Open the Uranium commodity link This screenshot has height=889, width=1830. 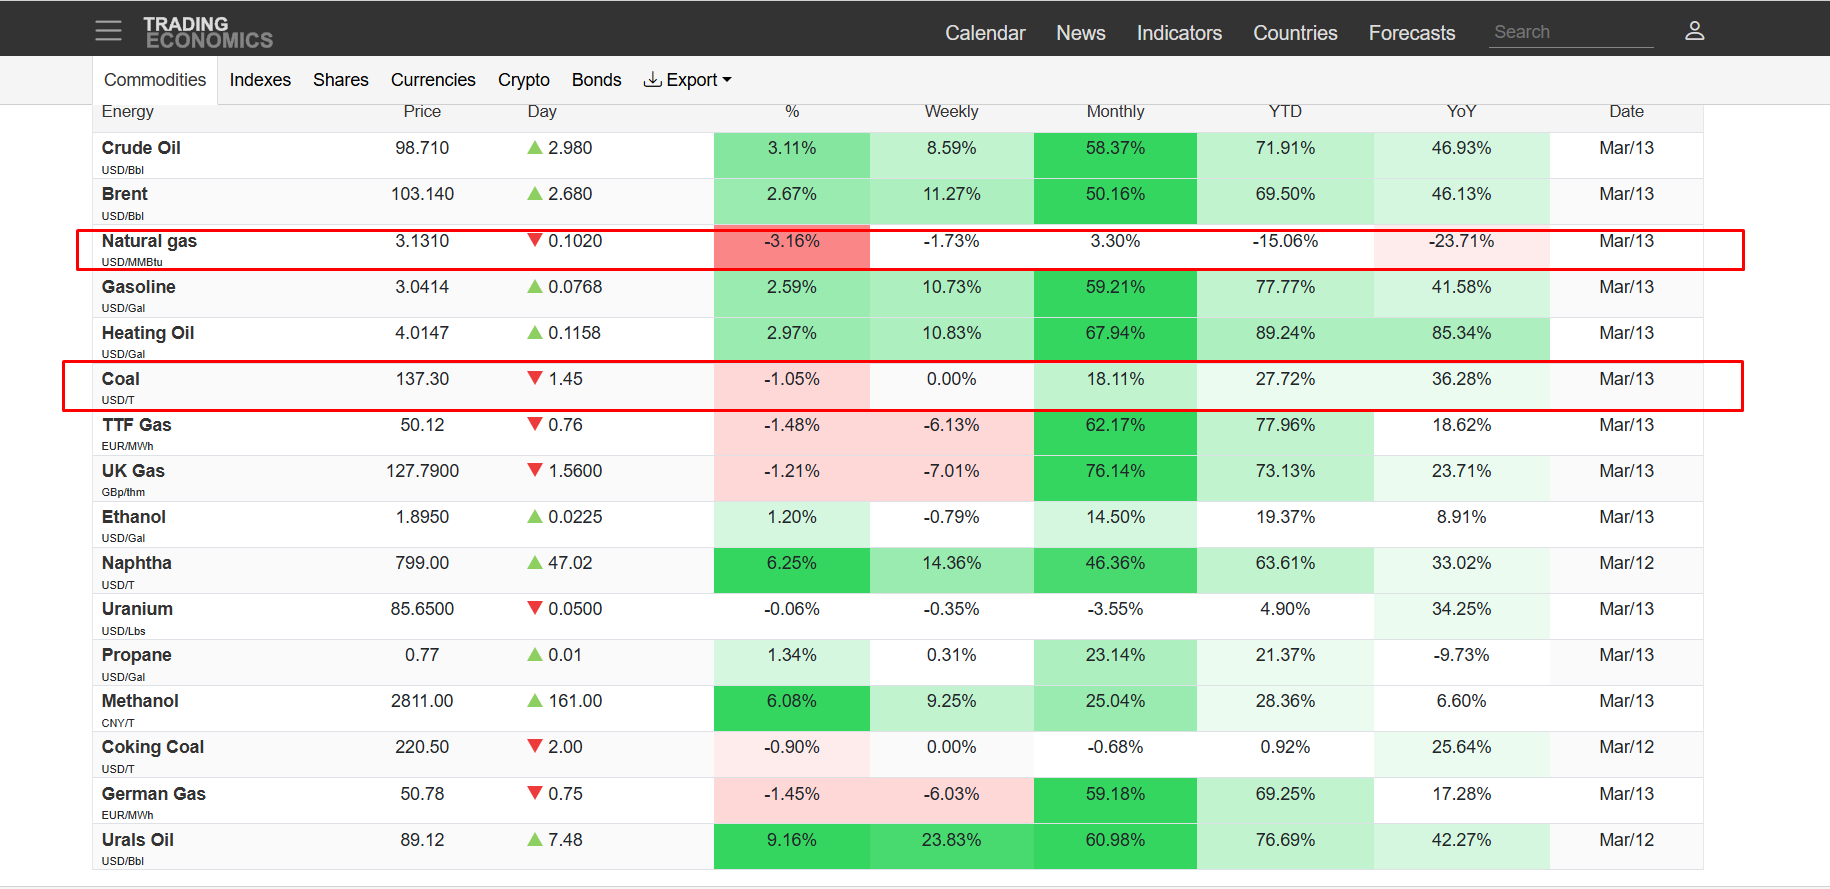137,609
